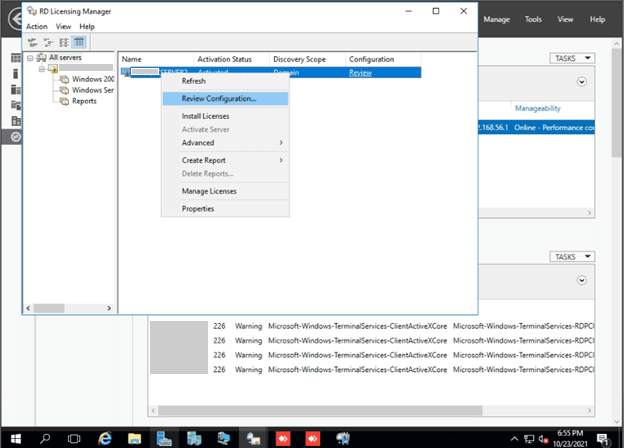624x448 pixels.
Task: Sort by Configuration column header
Action: (x=383, y=59)
